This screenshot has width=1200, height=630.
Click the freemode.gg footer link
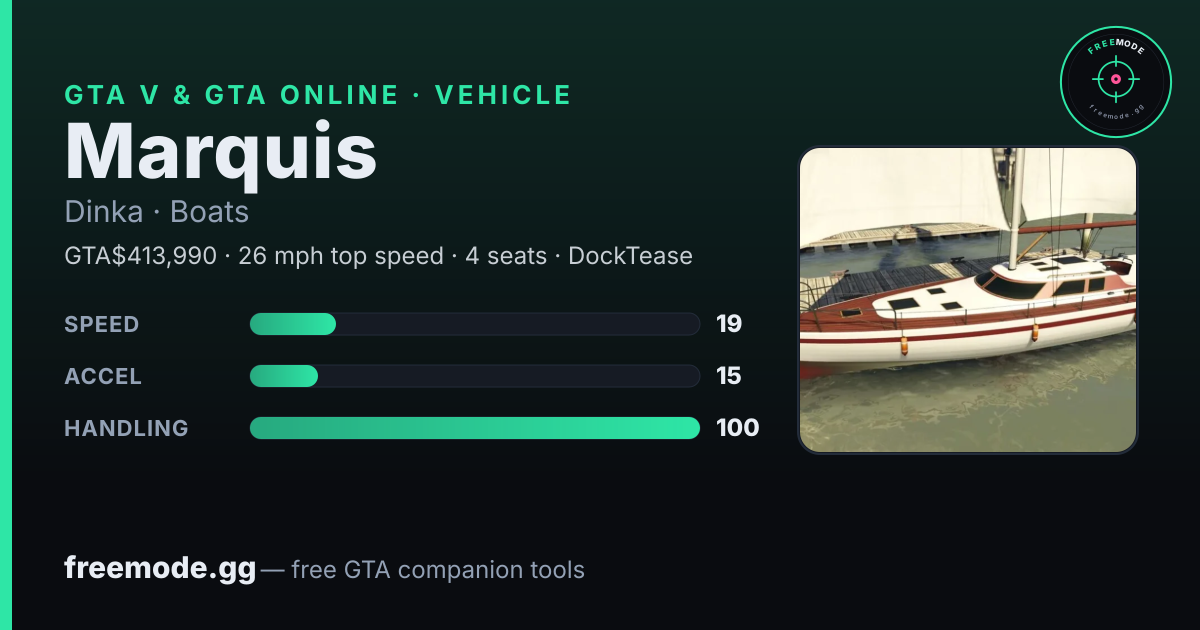160,569
